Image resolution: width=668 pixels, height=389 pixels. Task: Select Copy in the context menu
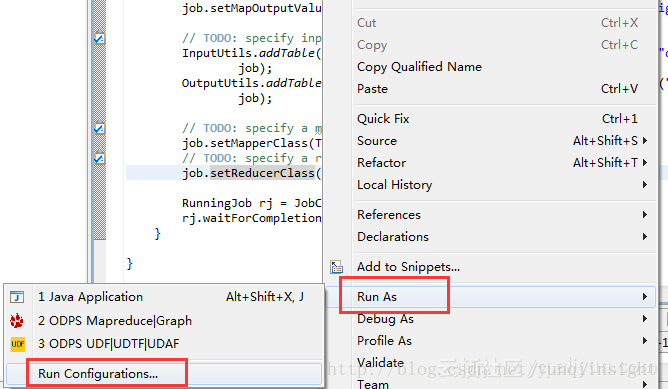(x=490, y=45)
